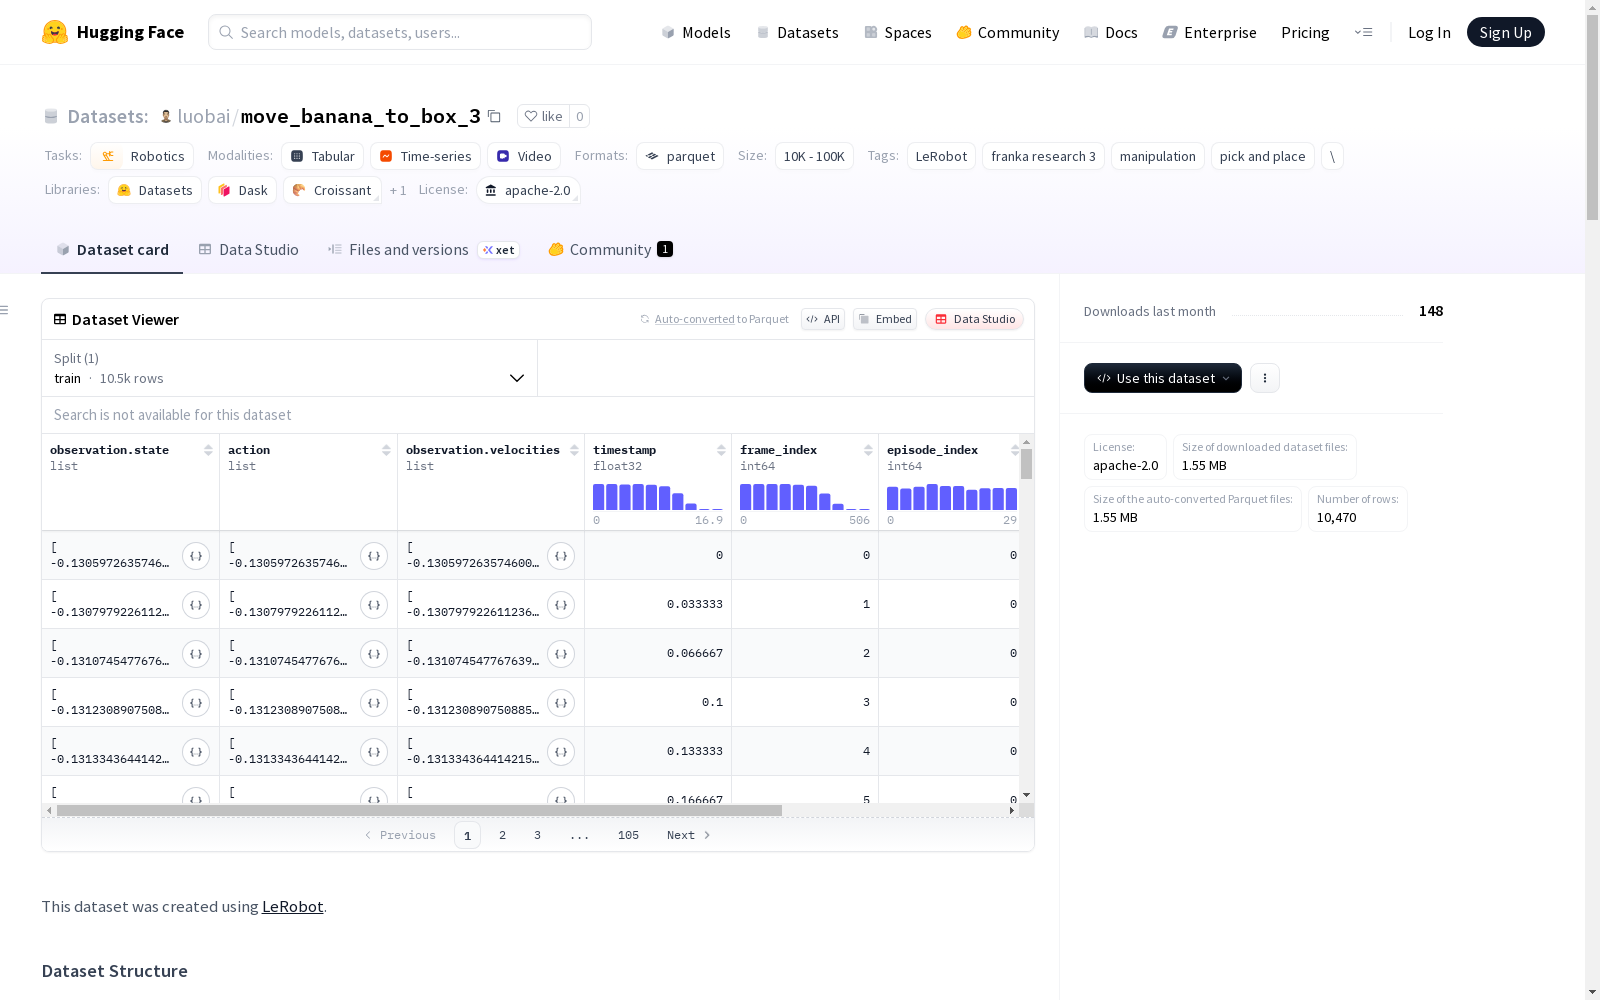Click the Log In link

[1429, 32]
